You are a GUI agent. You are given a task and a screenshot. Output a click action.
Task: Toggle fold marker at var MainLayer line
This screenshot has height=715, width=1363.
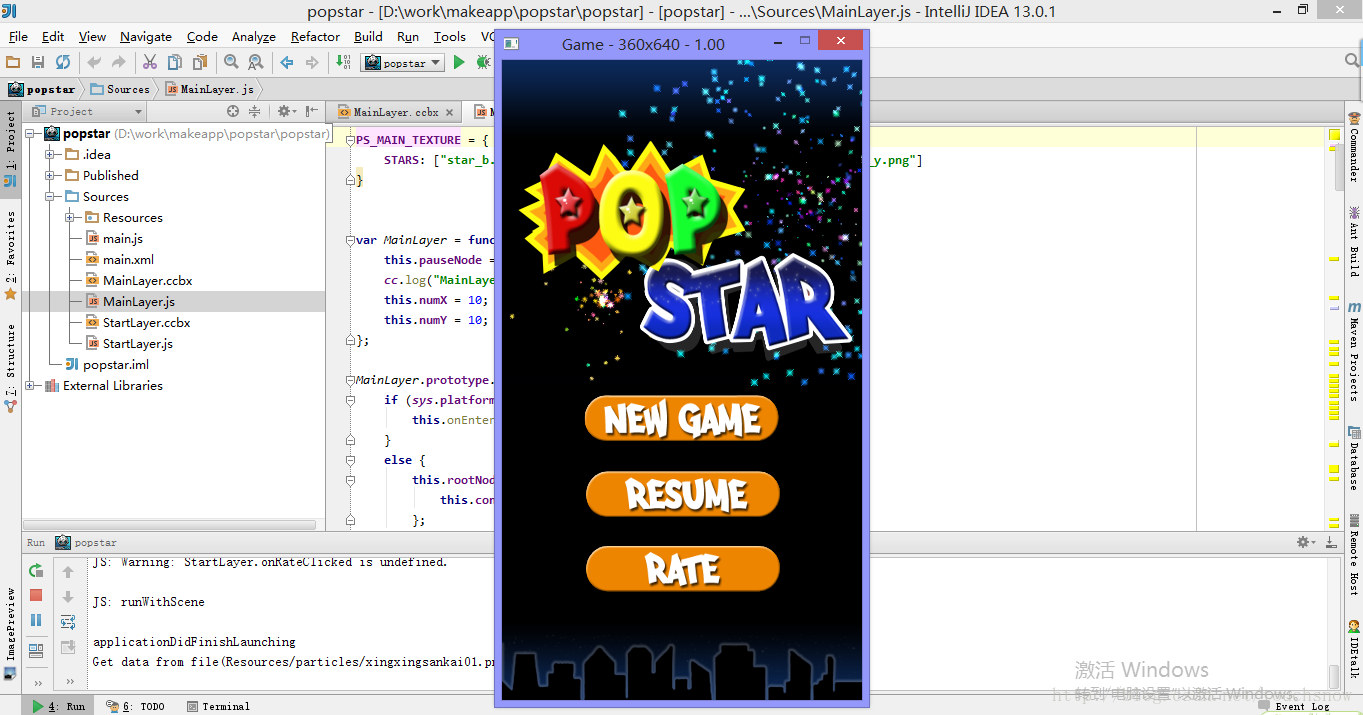(x=350, y=240)
